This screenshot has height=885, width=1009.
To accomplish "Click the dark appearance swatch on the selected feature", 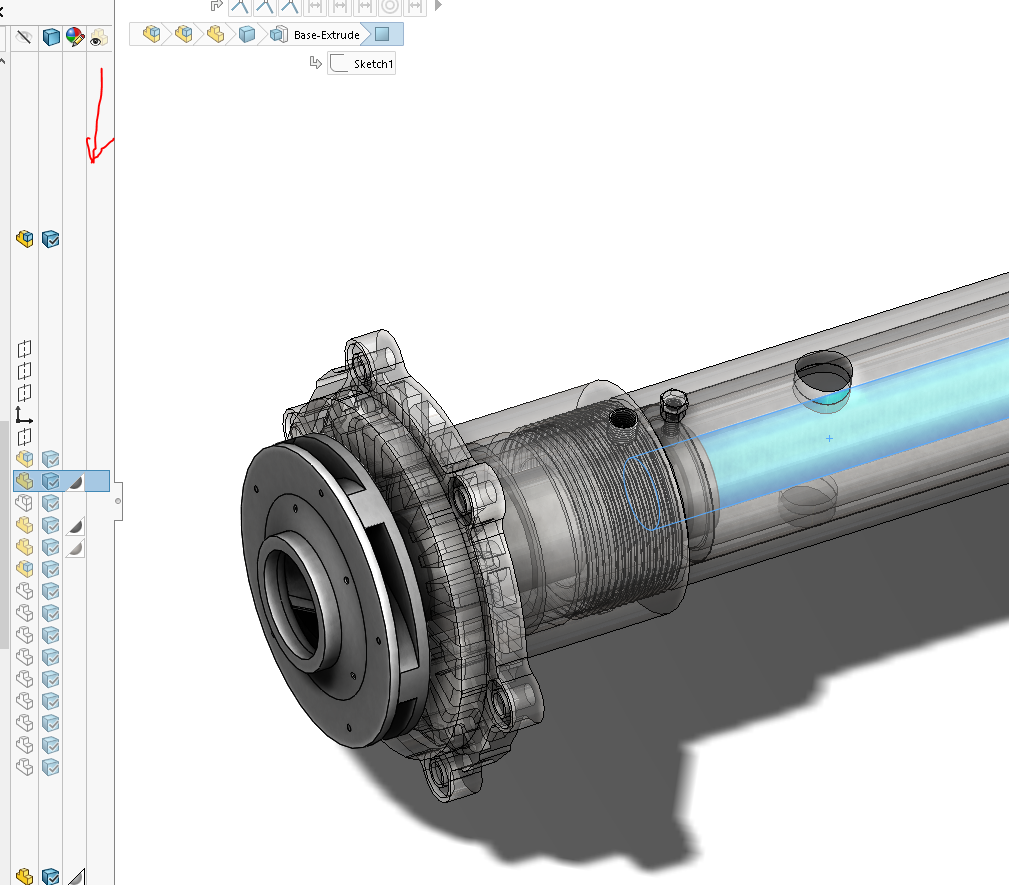I will [76, 481].
